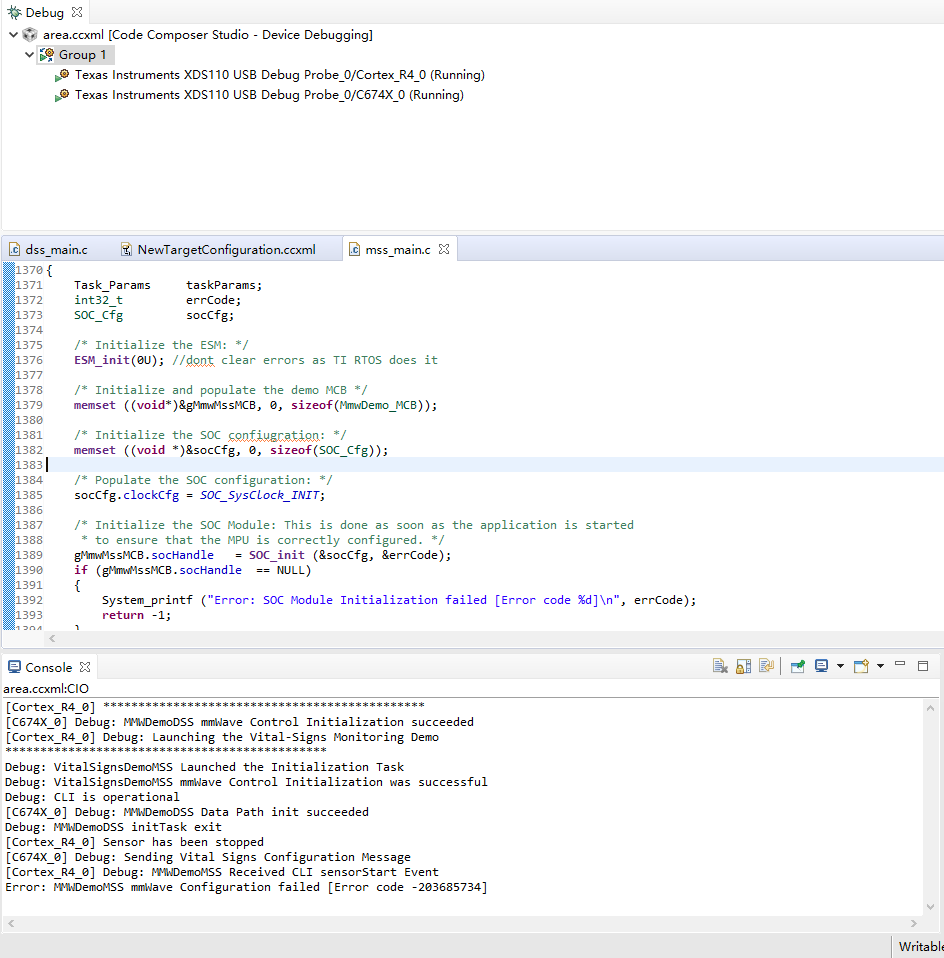Viewport: 944px width, 958px height.
Task: Click the Task_Params declaration on line 1371
Action: (168, 285)
